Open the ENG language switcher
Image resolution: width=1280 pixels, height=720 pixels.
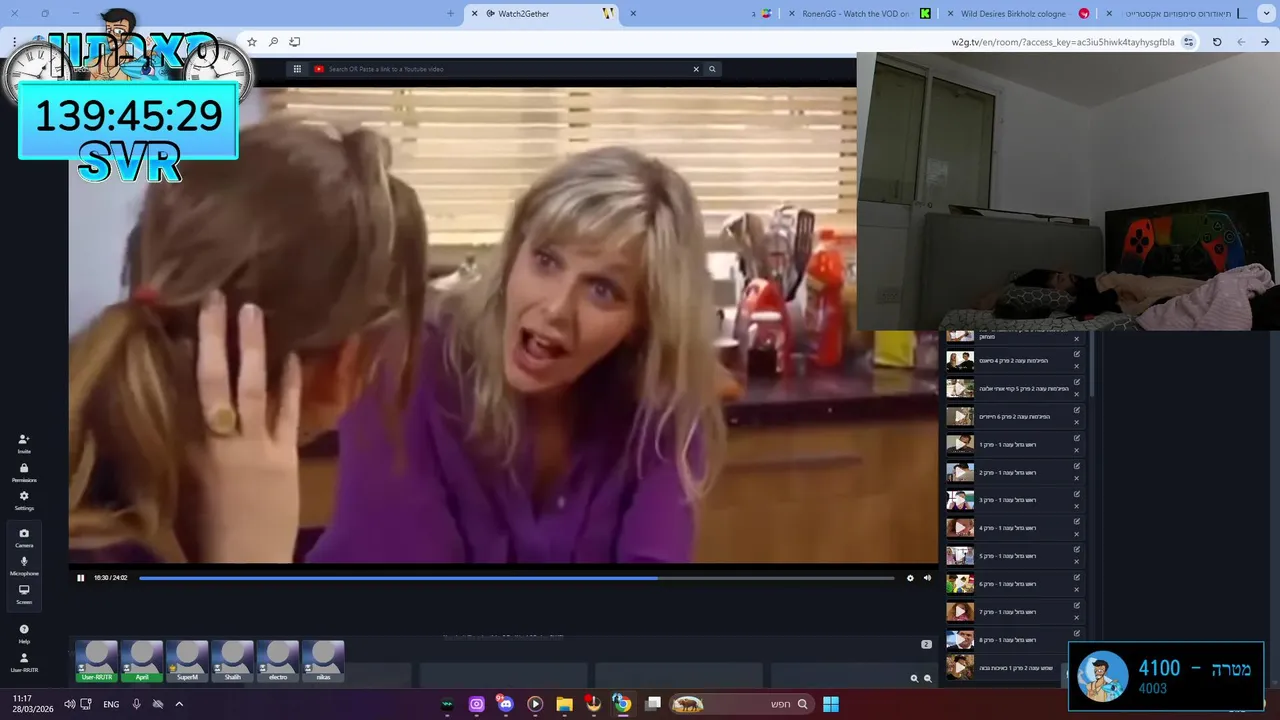(x=111, y=704)
